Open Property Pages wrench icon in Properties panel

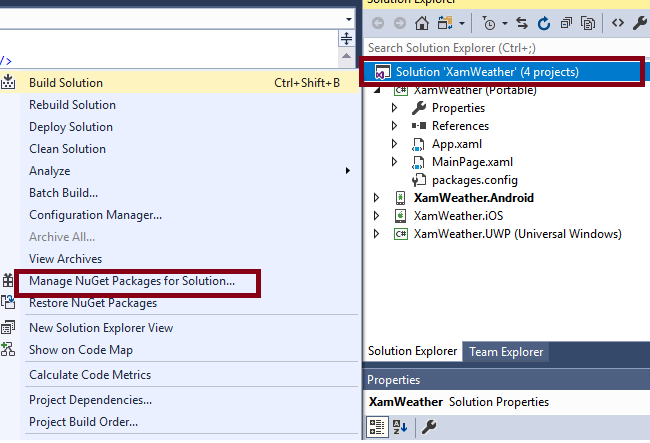[x=428, y=427]
